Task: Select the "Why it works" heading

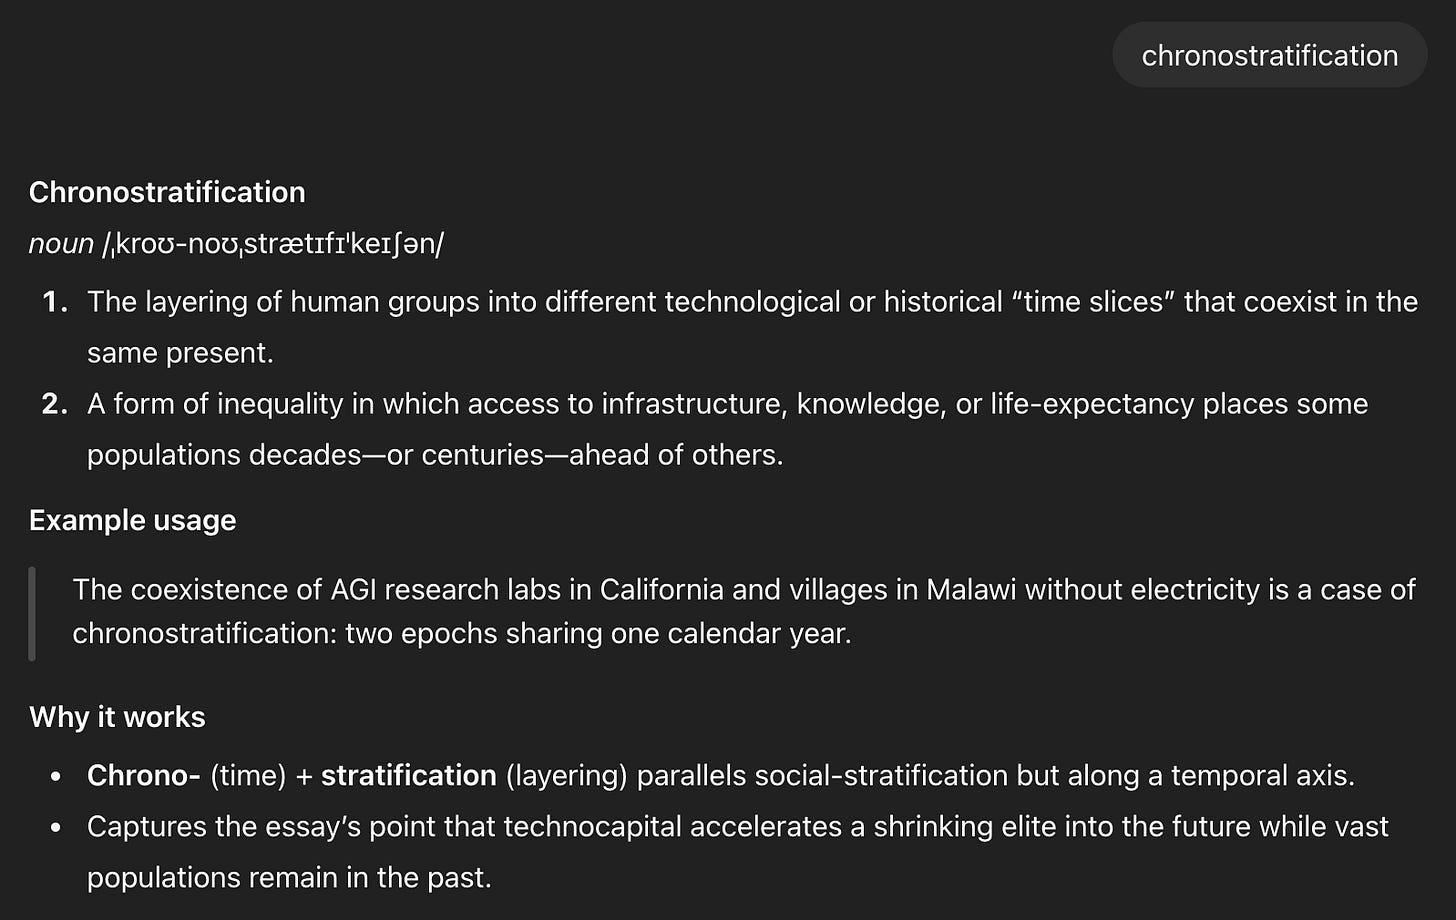Action: 117,717
